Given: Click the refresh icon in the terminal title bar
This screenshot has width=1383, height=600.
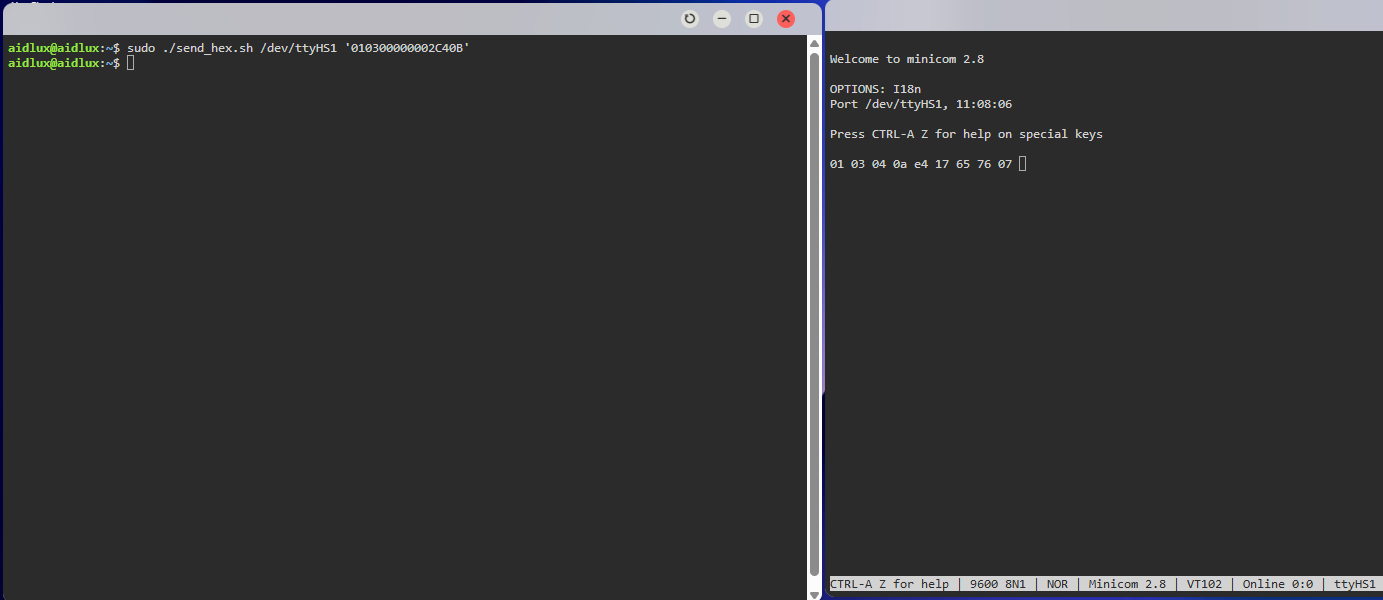Looking at the screenshot, I should point(689,19).
